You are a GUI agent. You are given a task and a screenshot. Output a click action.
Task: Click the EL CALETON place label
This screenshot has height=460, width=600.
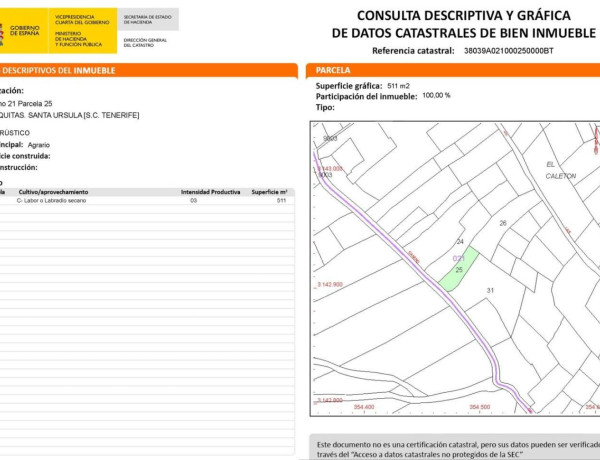coord(560,168)
